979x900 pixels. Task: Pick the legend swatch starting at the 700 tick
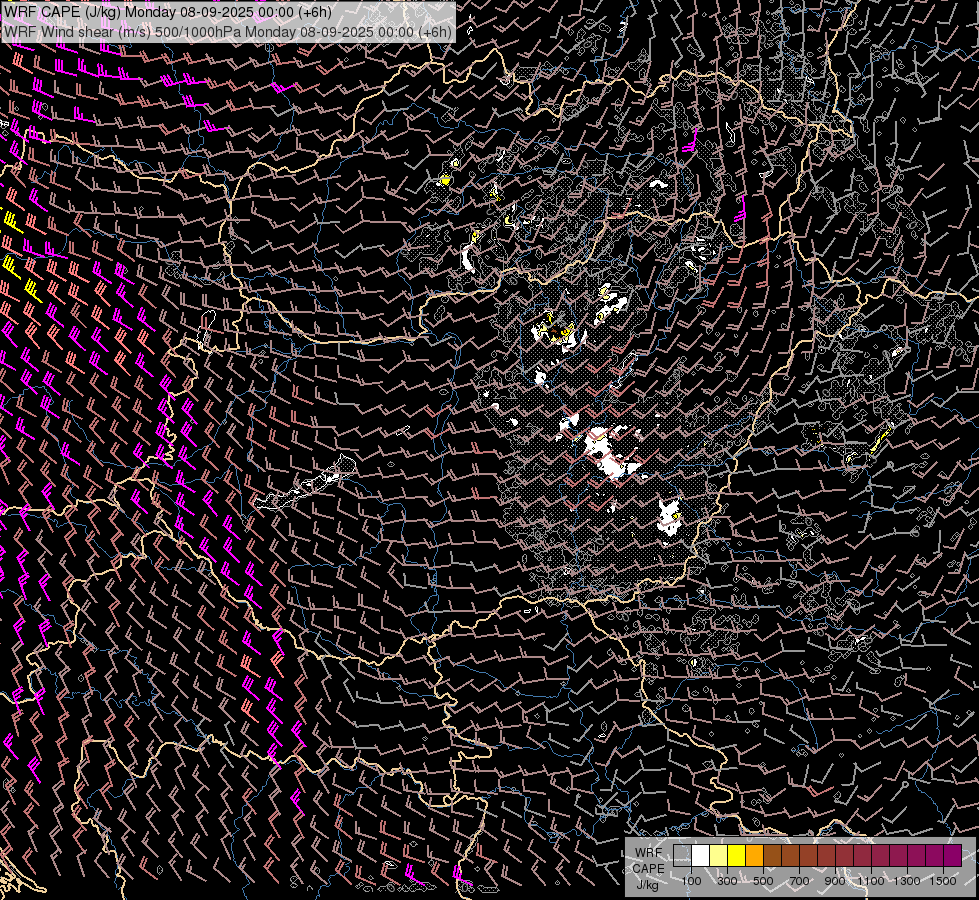pos(809,856)
